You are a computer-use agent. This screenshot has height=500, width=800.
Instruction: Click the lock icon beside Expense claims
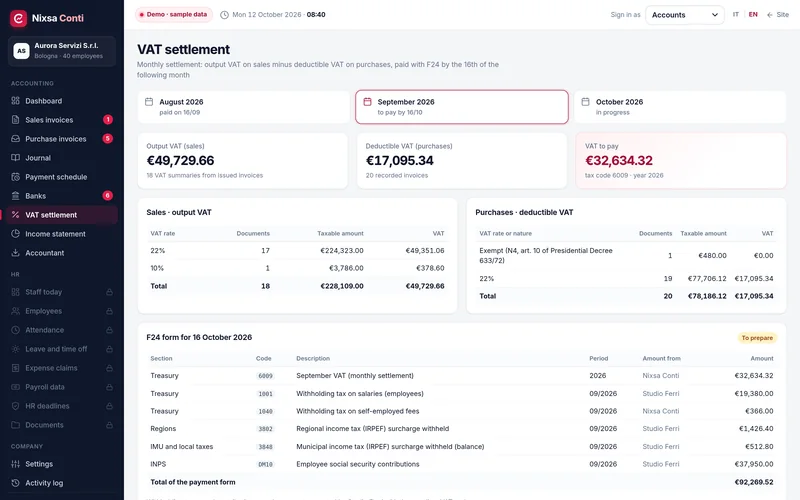[109, 368]
